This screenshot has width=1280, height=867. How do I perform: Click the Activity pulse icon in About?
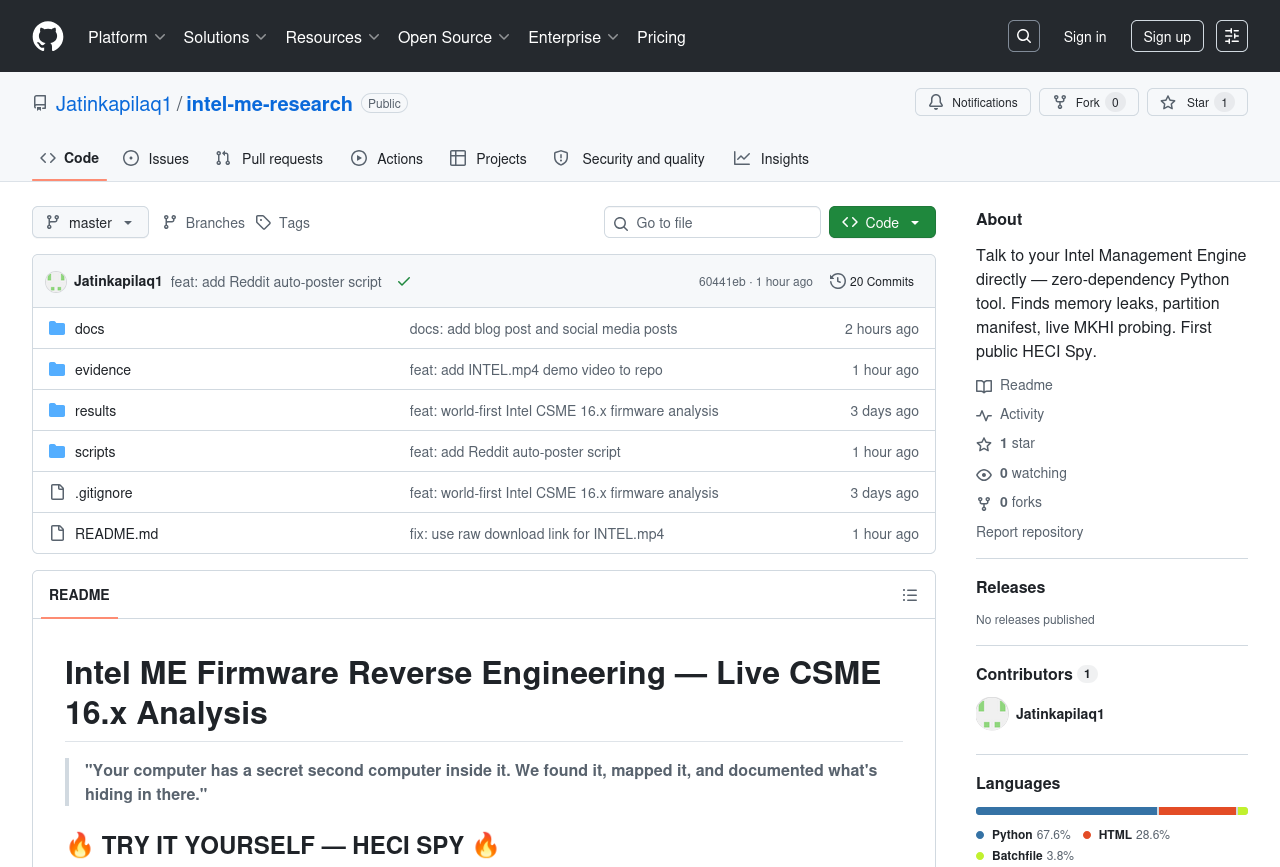(x=984, y=415)
